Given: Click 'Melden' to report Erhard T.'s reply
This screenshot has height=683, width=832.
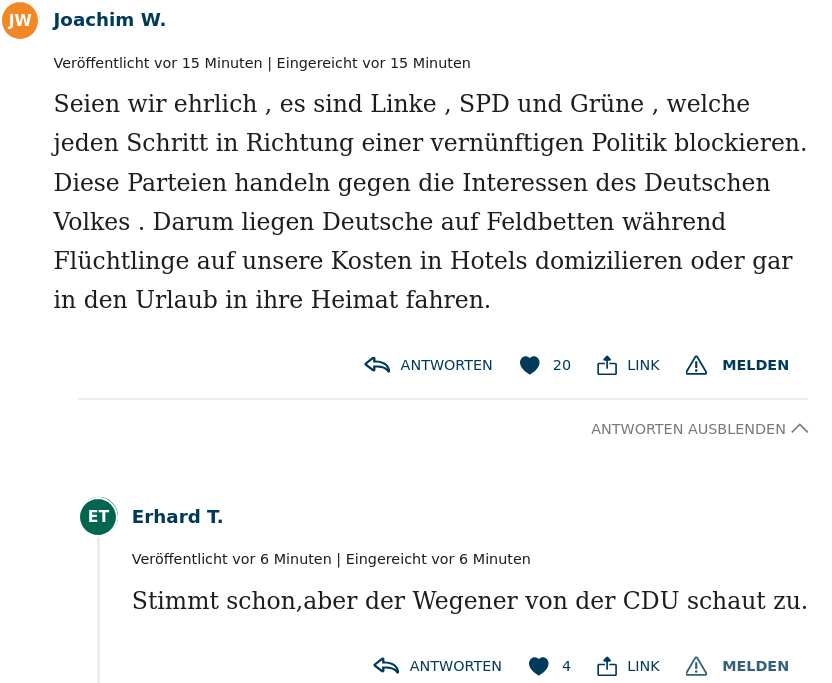Looking at the screenshot, I should pyautogui.click(x=755, y=666).
